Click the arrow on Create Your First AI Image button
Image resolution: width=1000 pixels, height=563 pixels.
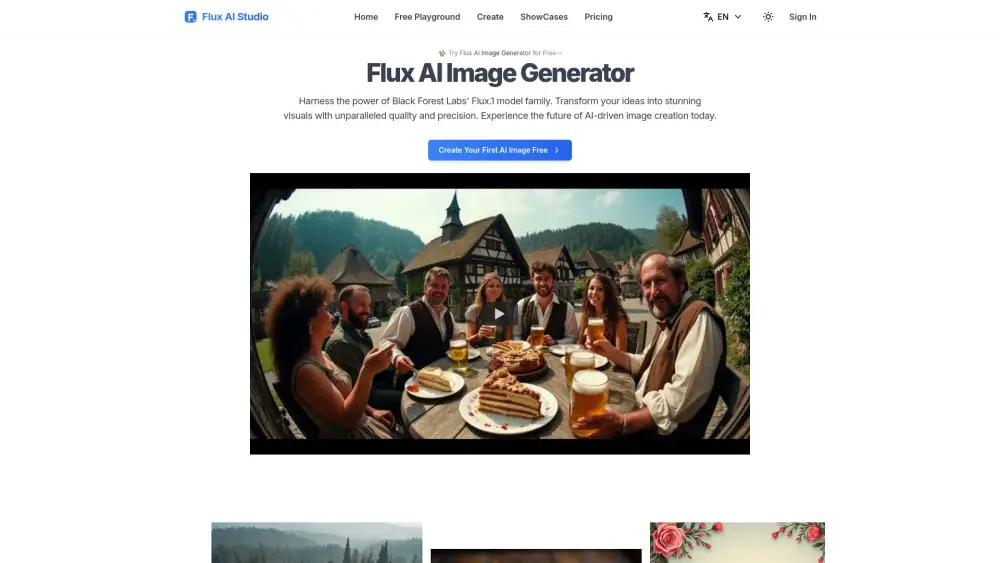tap(557, 150)
